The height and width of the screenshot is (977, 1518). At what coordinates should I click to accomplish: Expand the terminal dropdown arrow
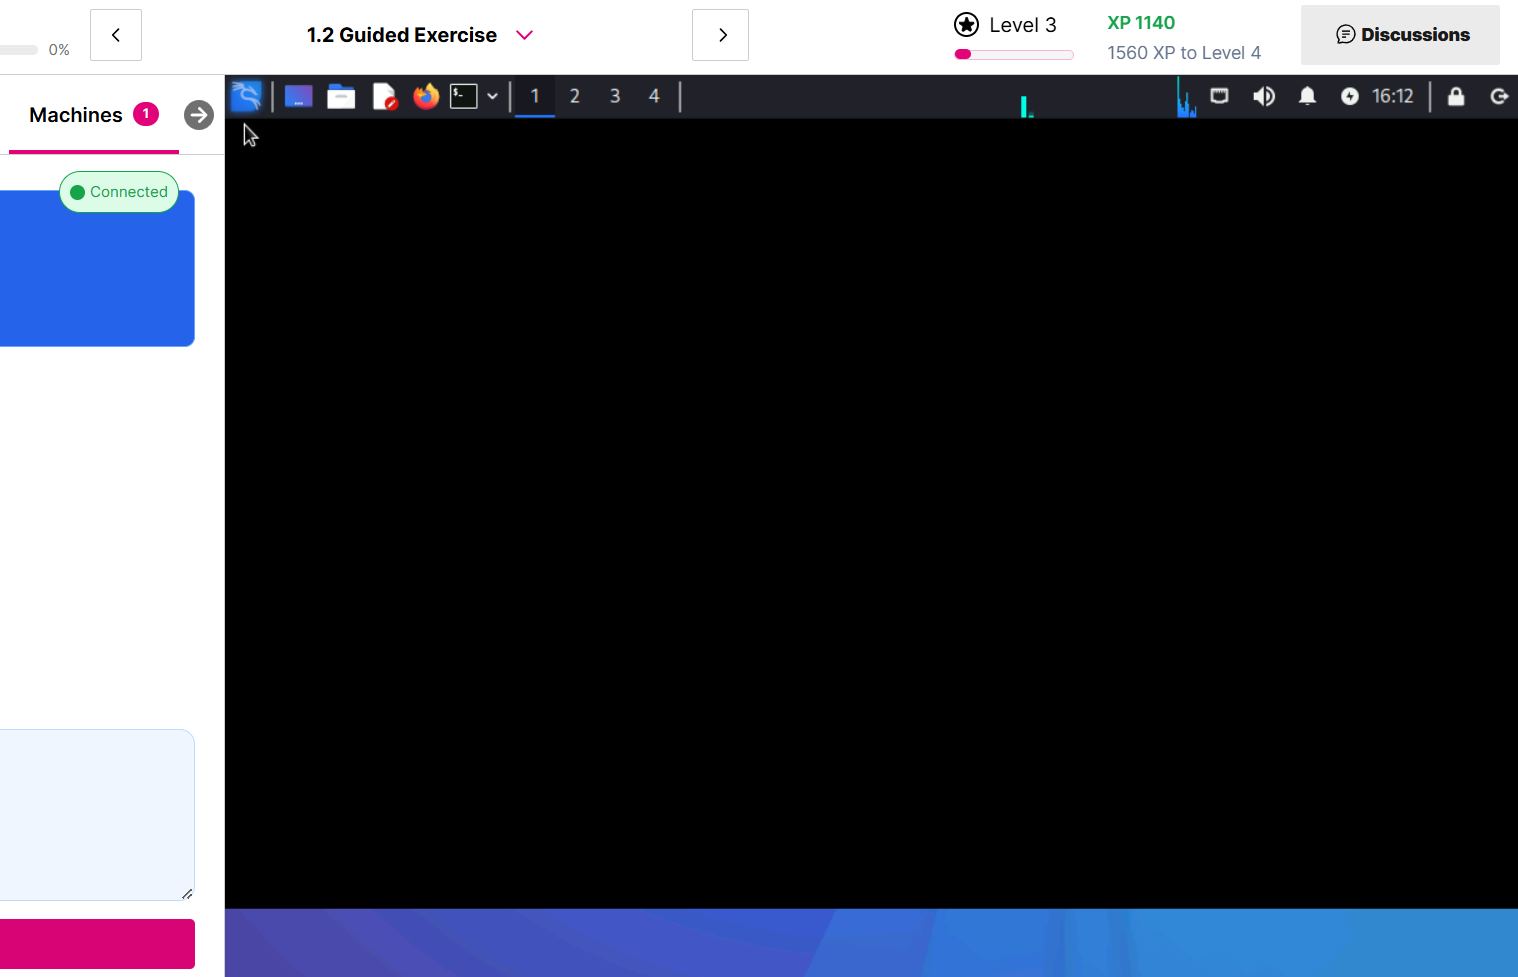tap(493, 96)
